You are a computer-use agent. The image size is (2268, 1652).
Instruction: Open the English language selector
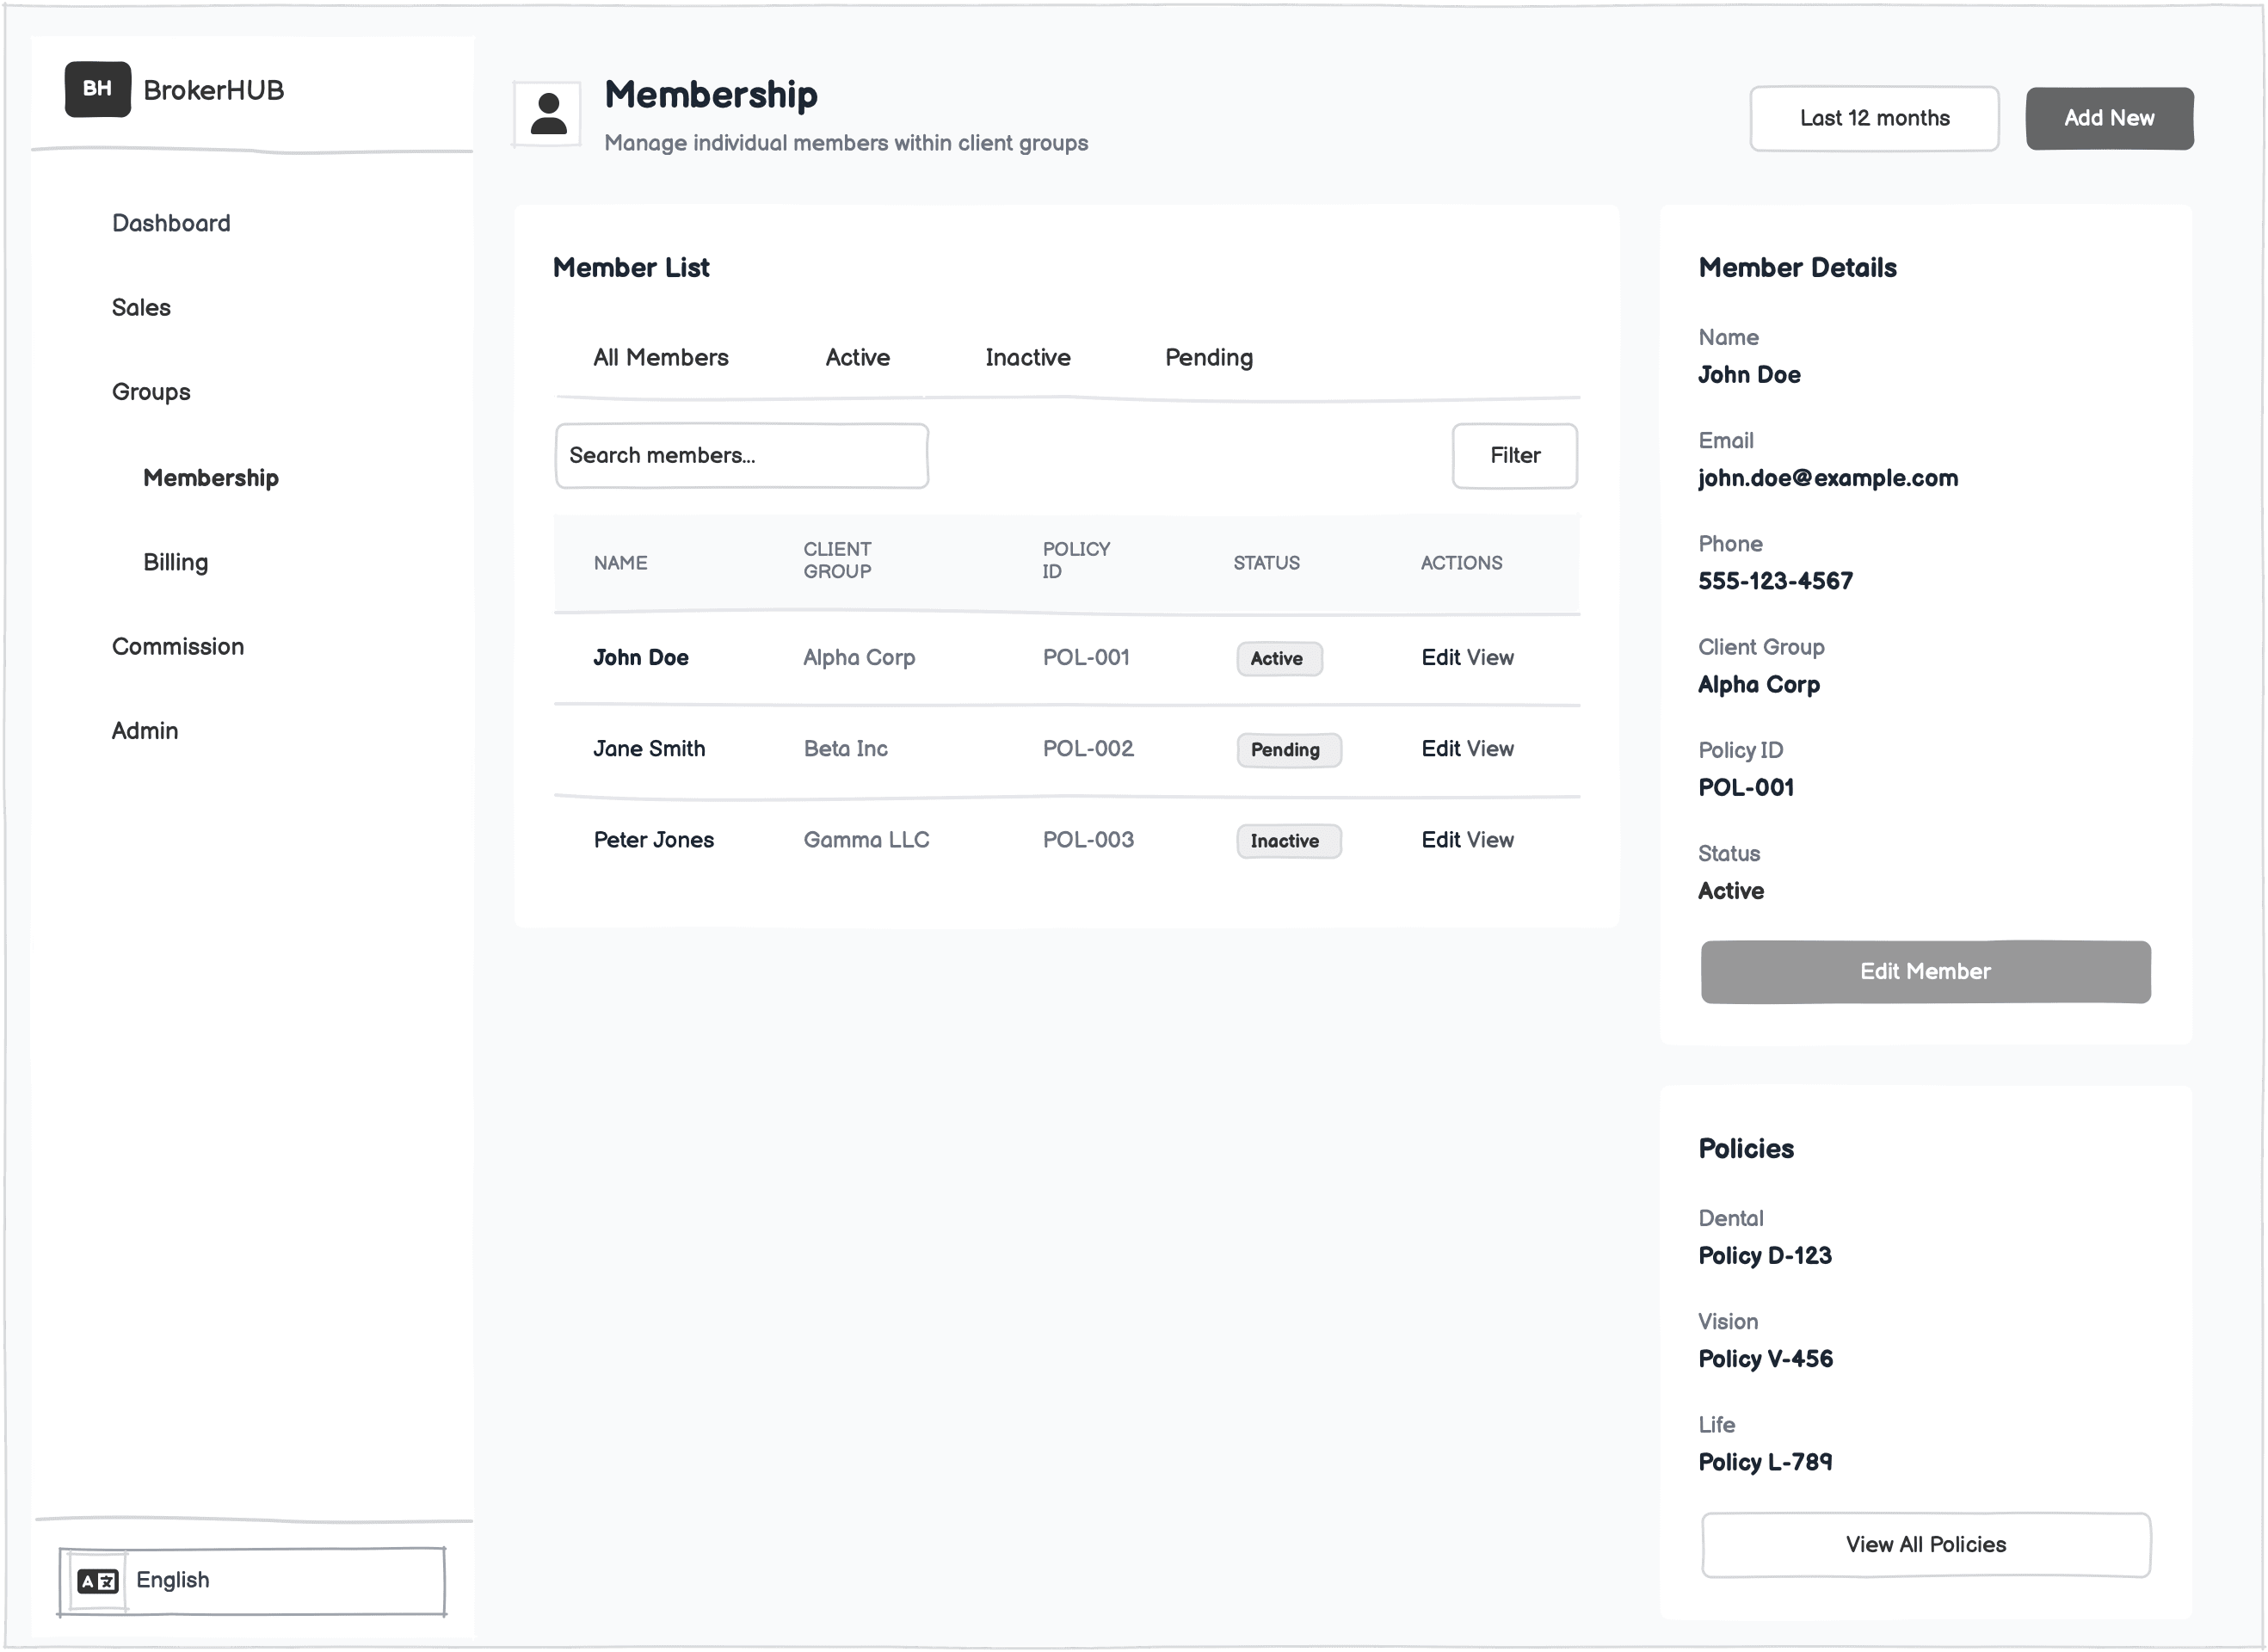[x=252, y=1581]
